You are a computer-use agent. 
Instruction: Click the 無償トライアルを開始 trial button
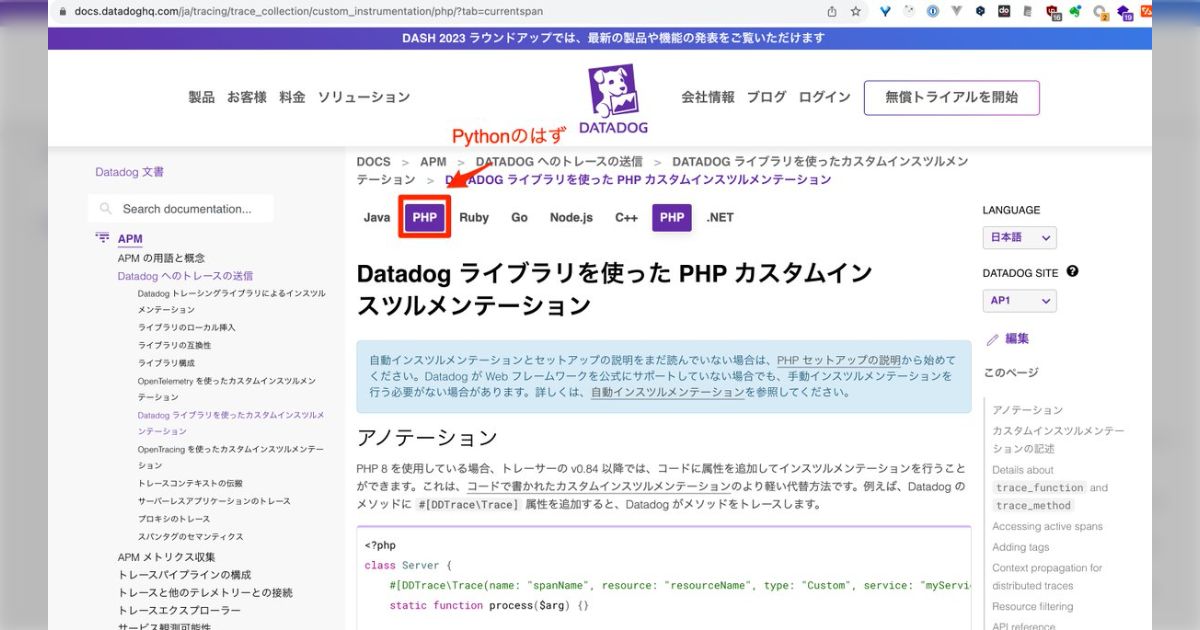click(x=952, y=97)
